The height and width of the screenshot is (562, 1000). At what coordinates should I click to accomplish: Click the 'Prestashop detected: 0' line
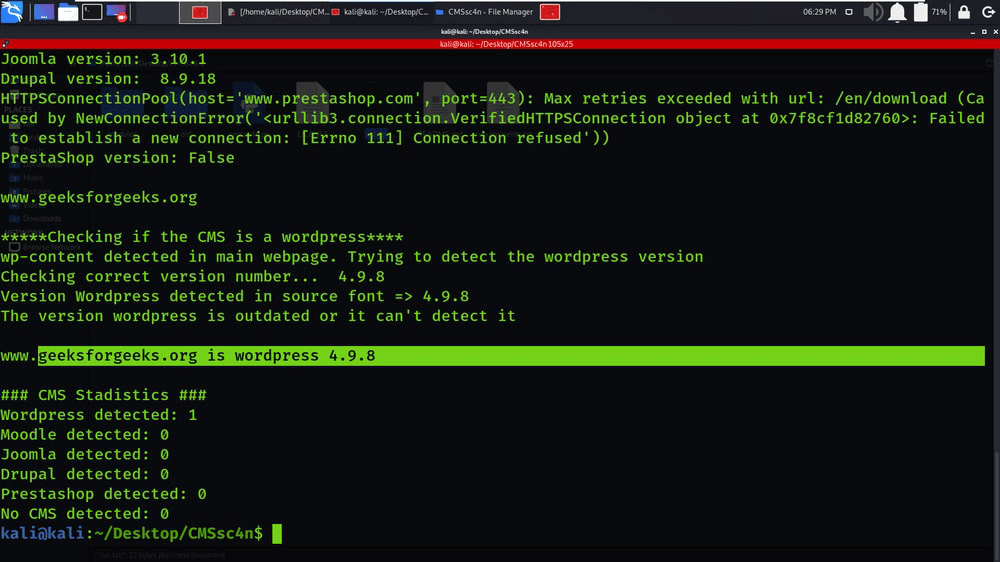103,494
